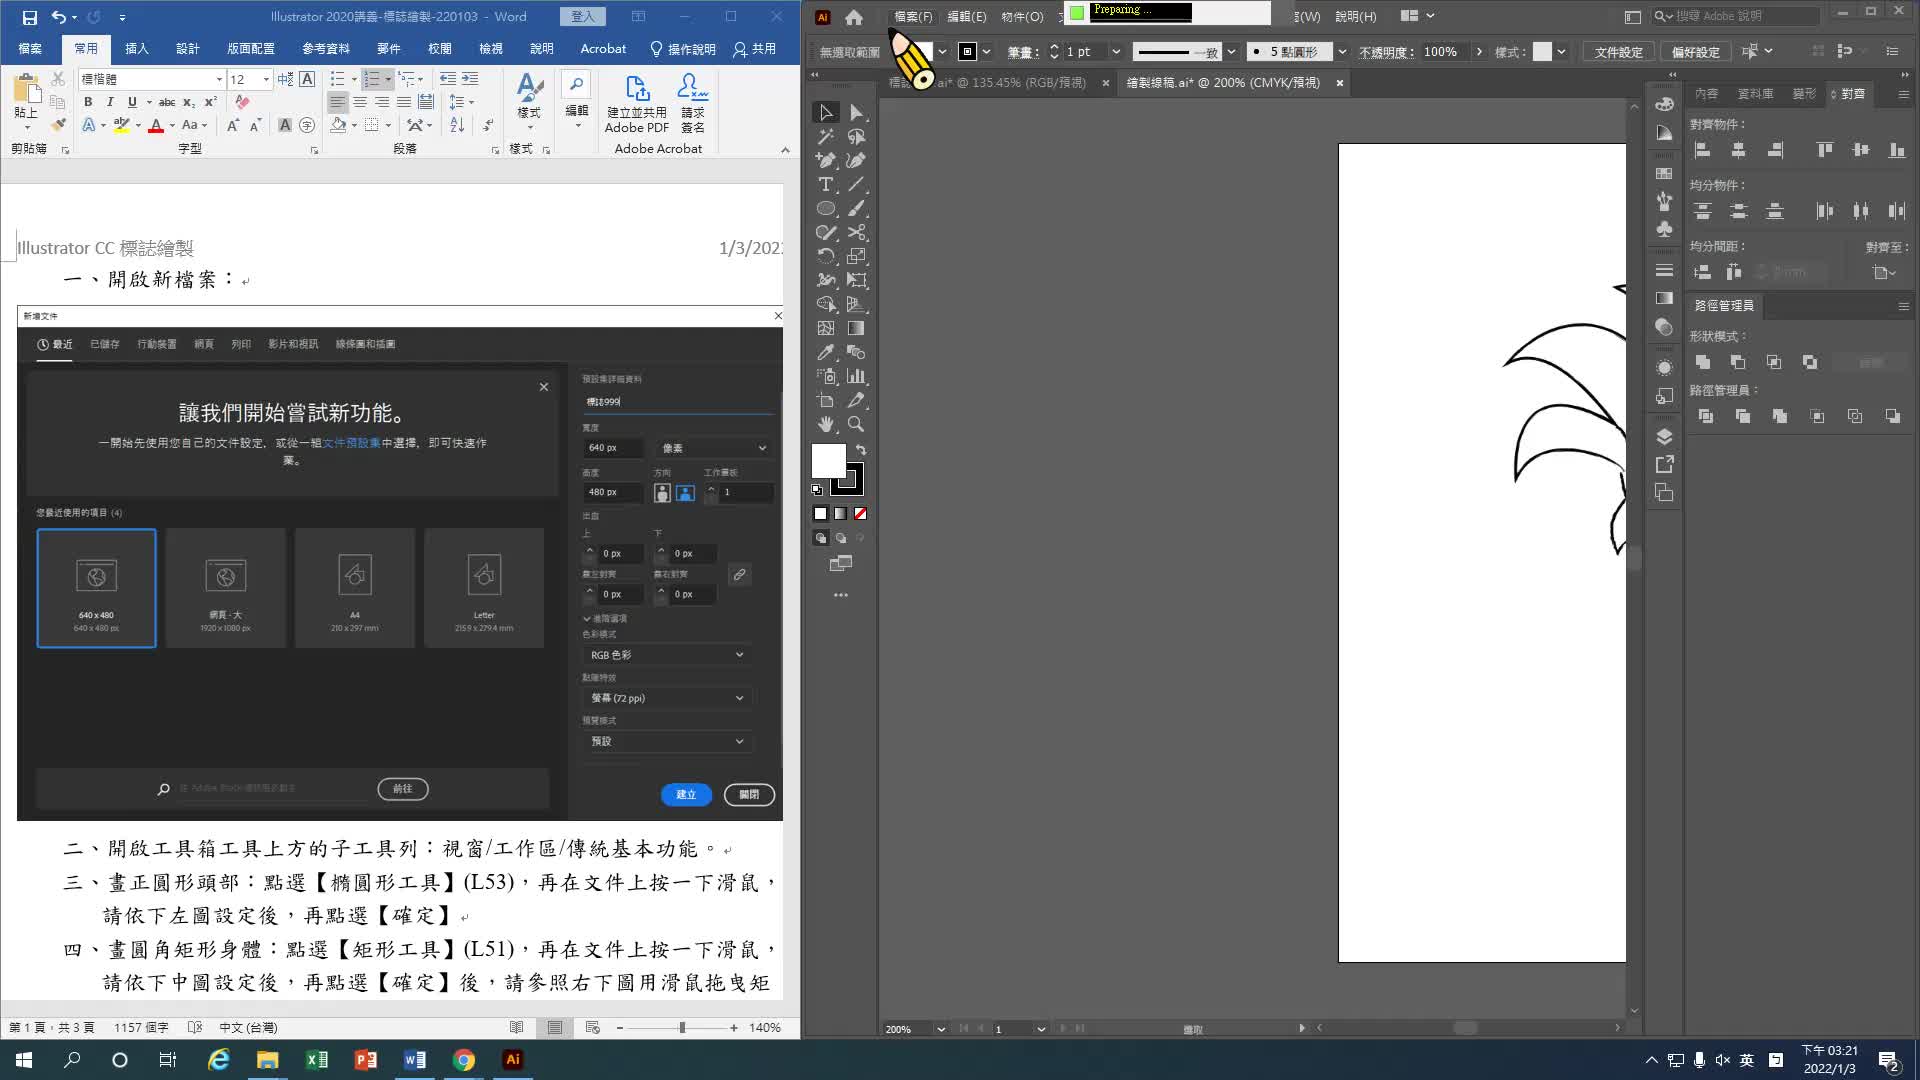
Task: Toggle Italic in Word ribbon
Action: (x=110, y=102)
